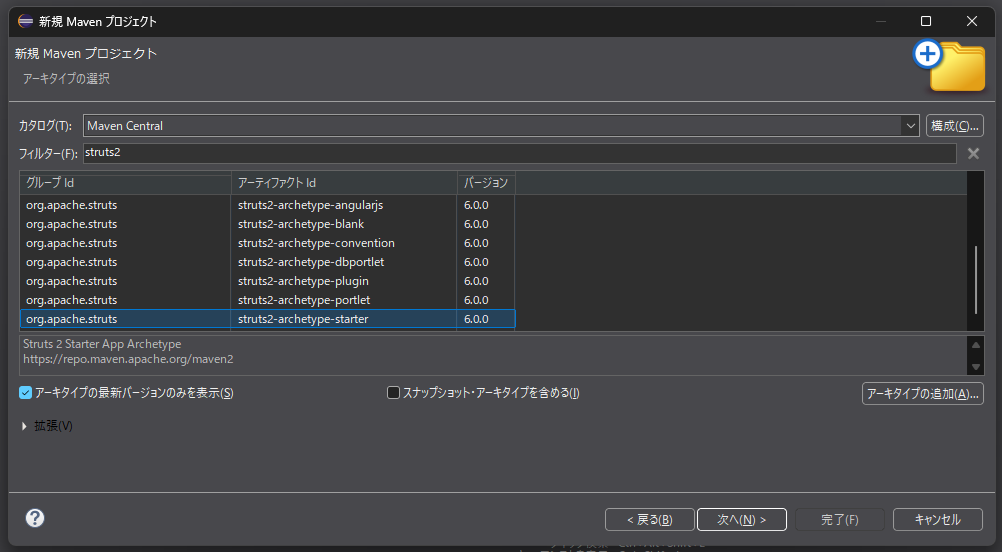This screenshot has height=552, width=1002.
Task: Click the filter field containing struts2
Action: [520, 153]
